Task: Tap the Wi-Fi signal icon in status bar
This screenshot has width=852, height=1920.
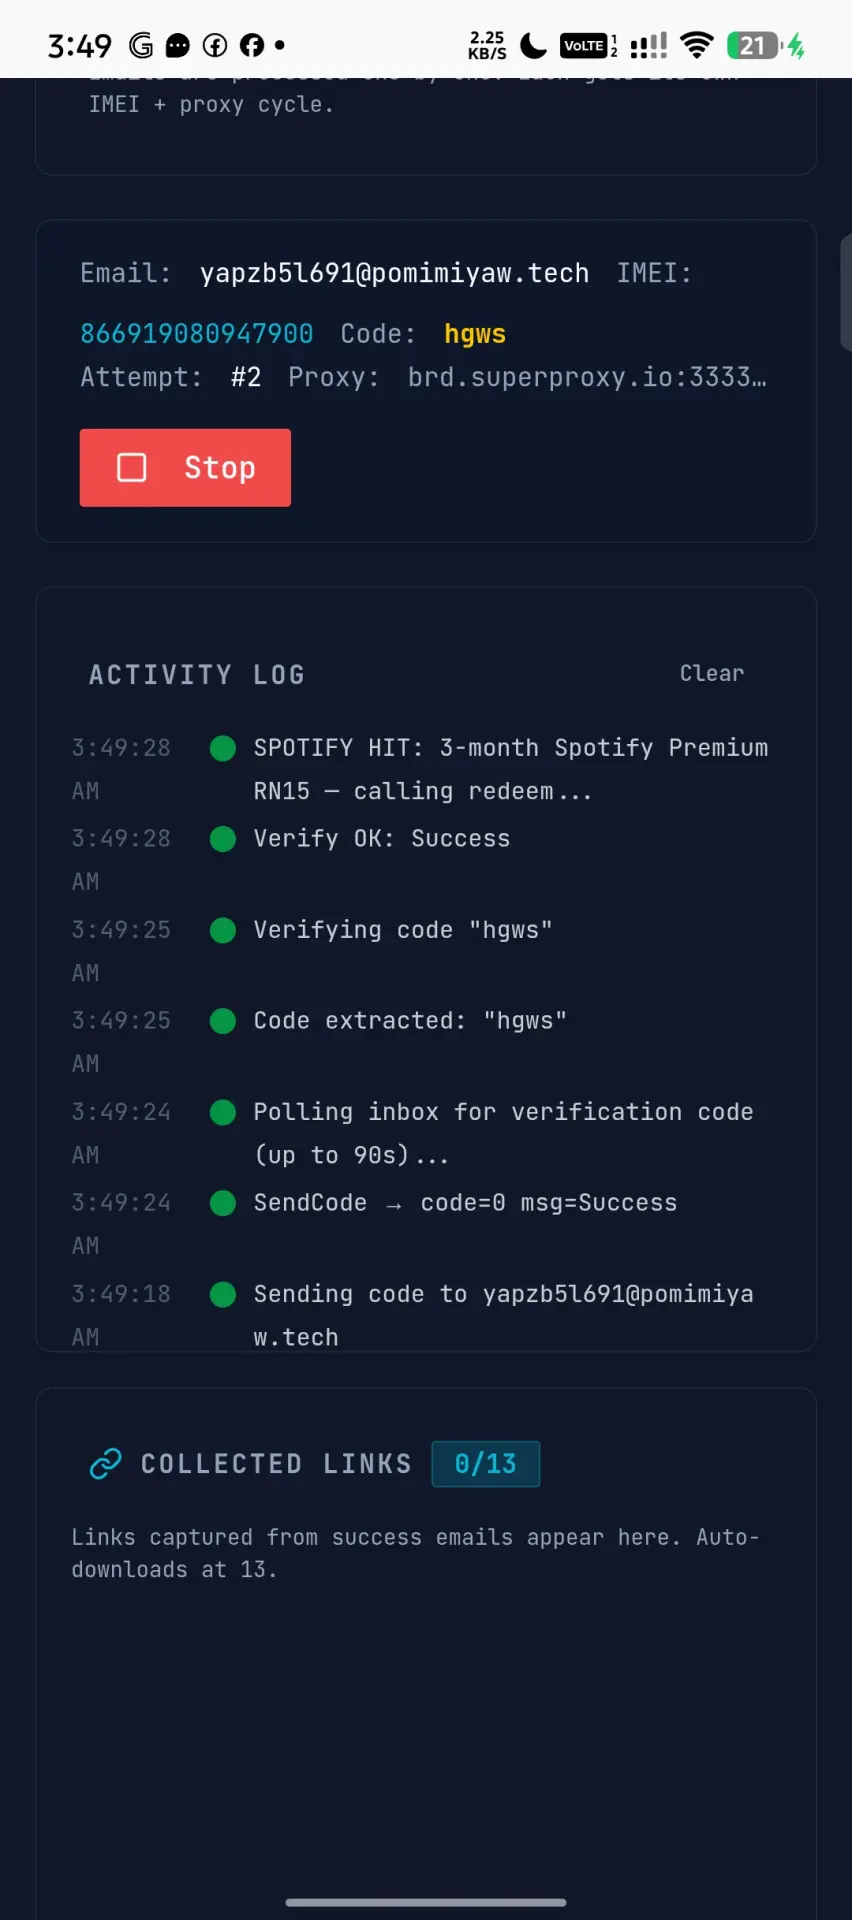Action: 697,45
